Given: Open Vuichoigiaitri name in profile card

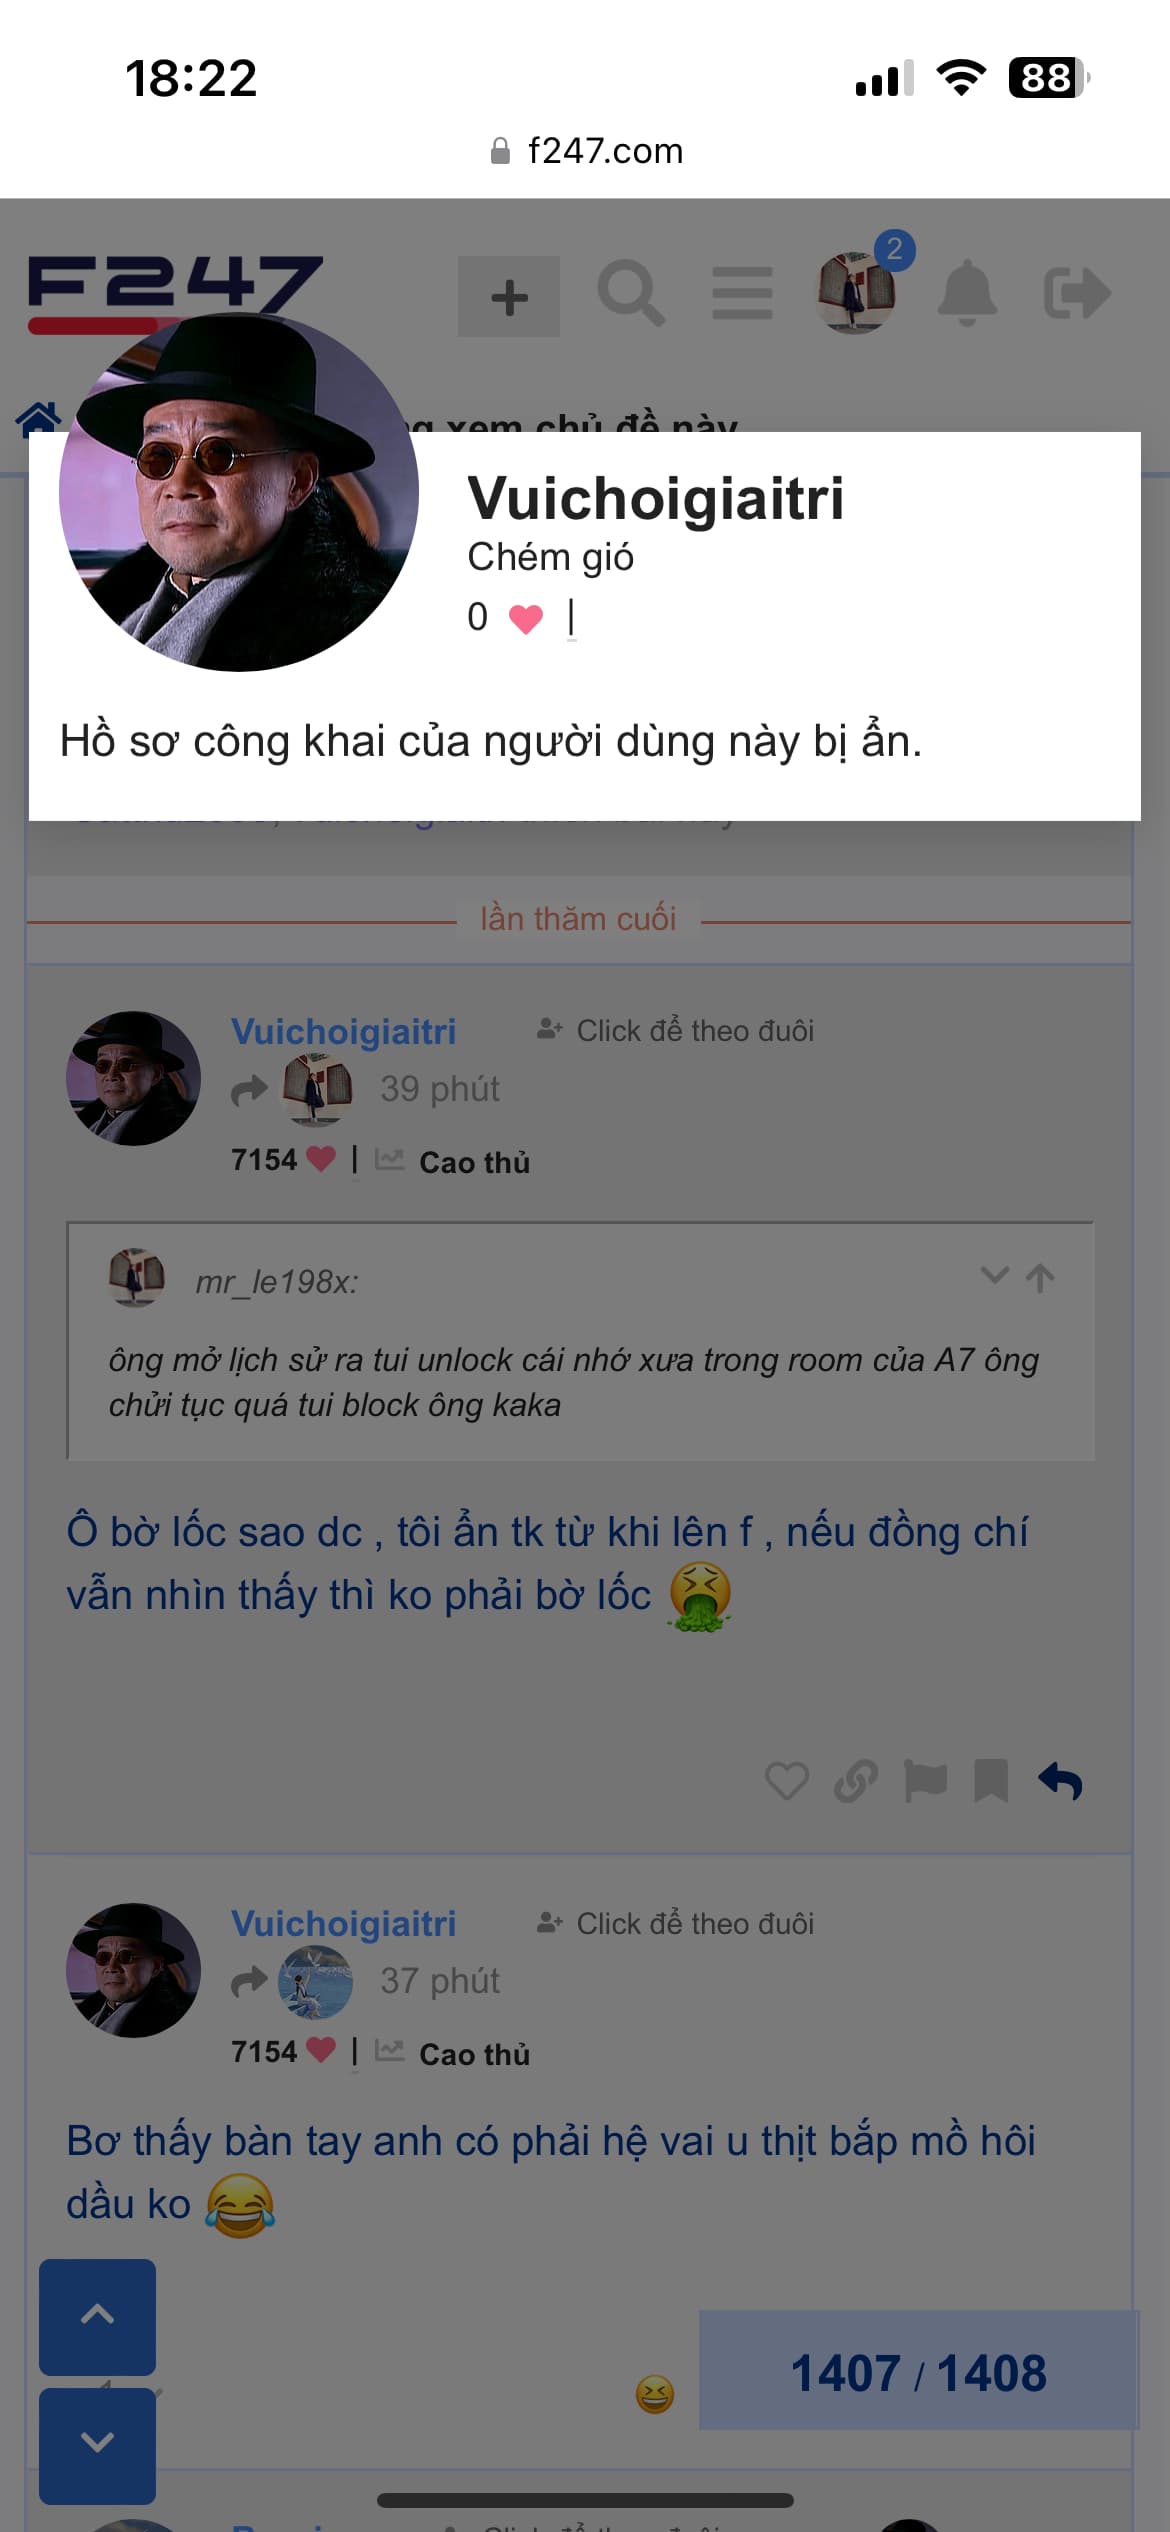Looking at the screenshot, I should tap(656, 498).
